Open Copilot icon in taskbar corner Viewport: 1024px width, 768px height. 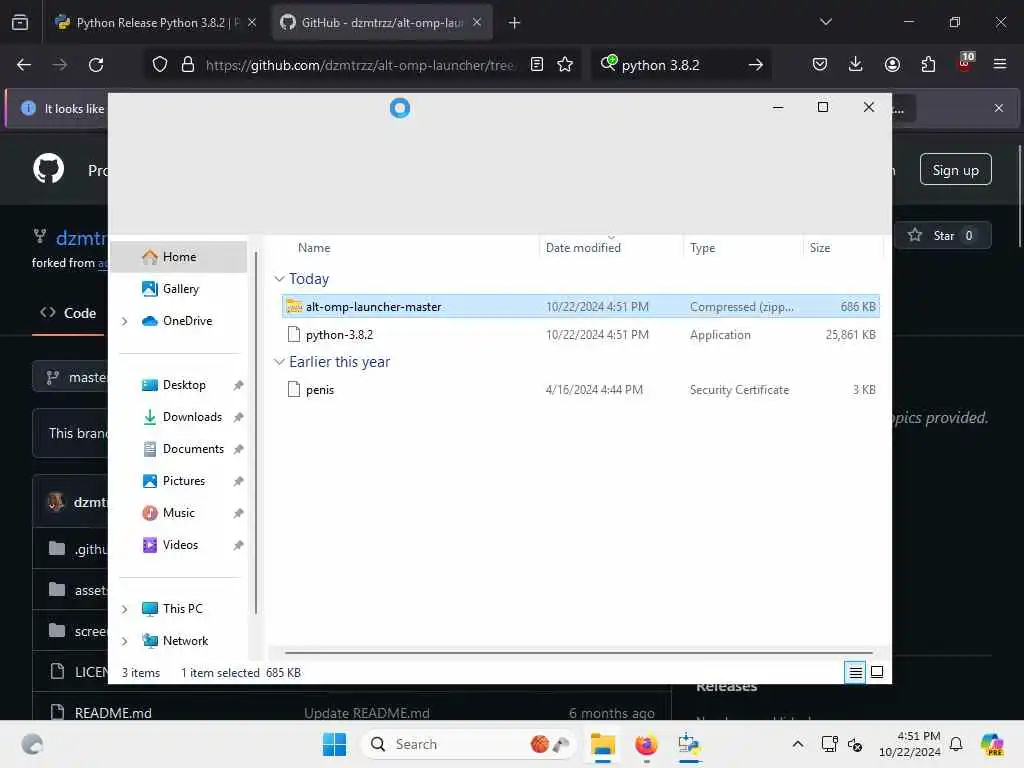point(992,744)
